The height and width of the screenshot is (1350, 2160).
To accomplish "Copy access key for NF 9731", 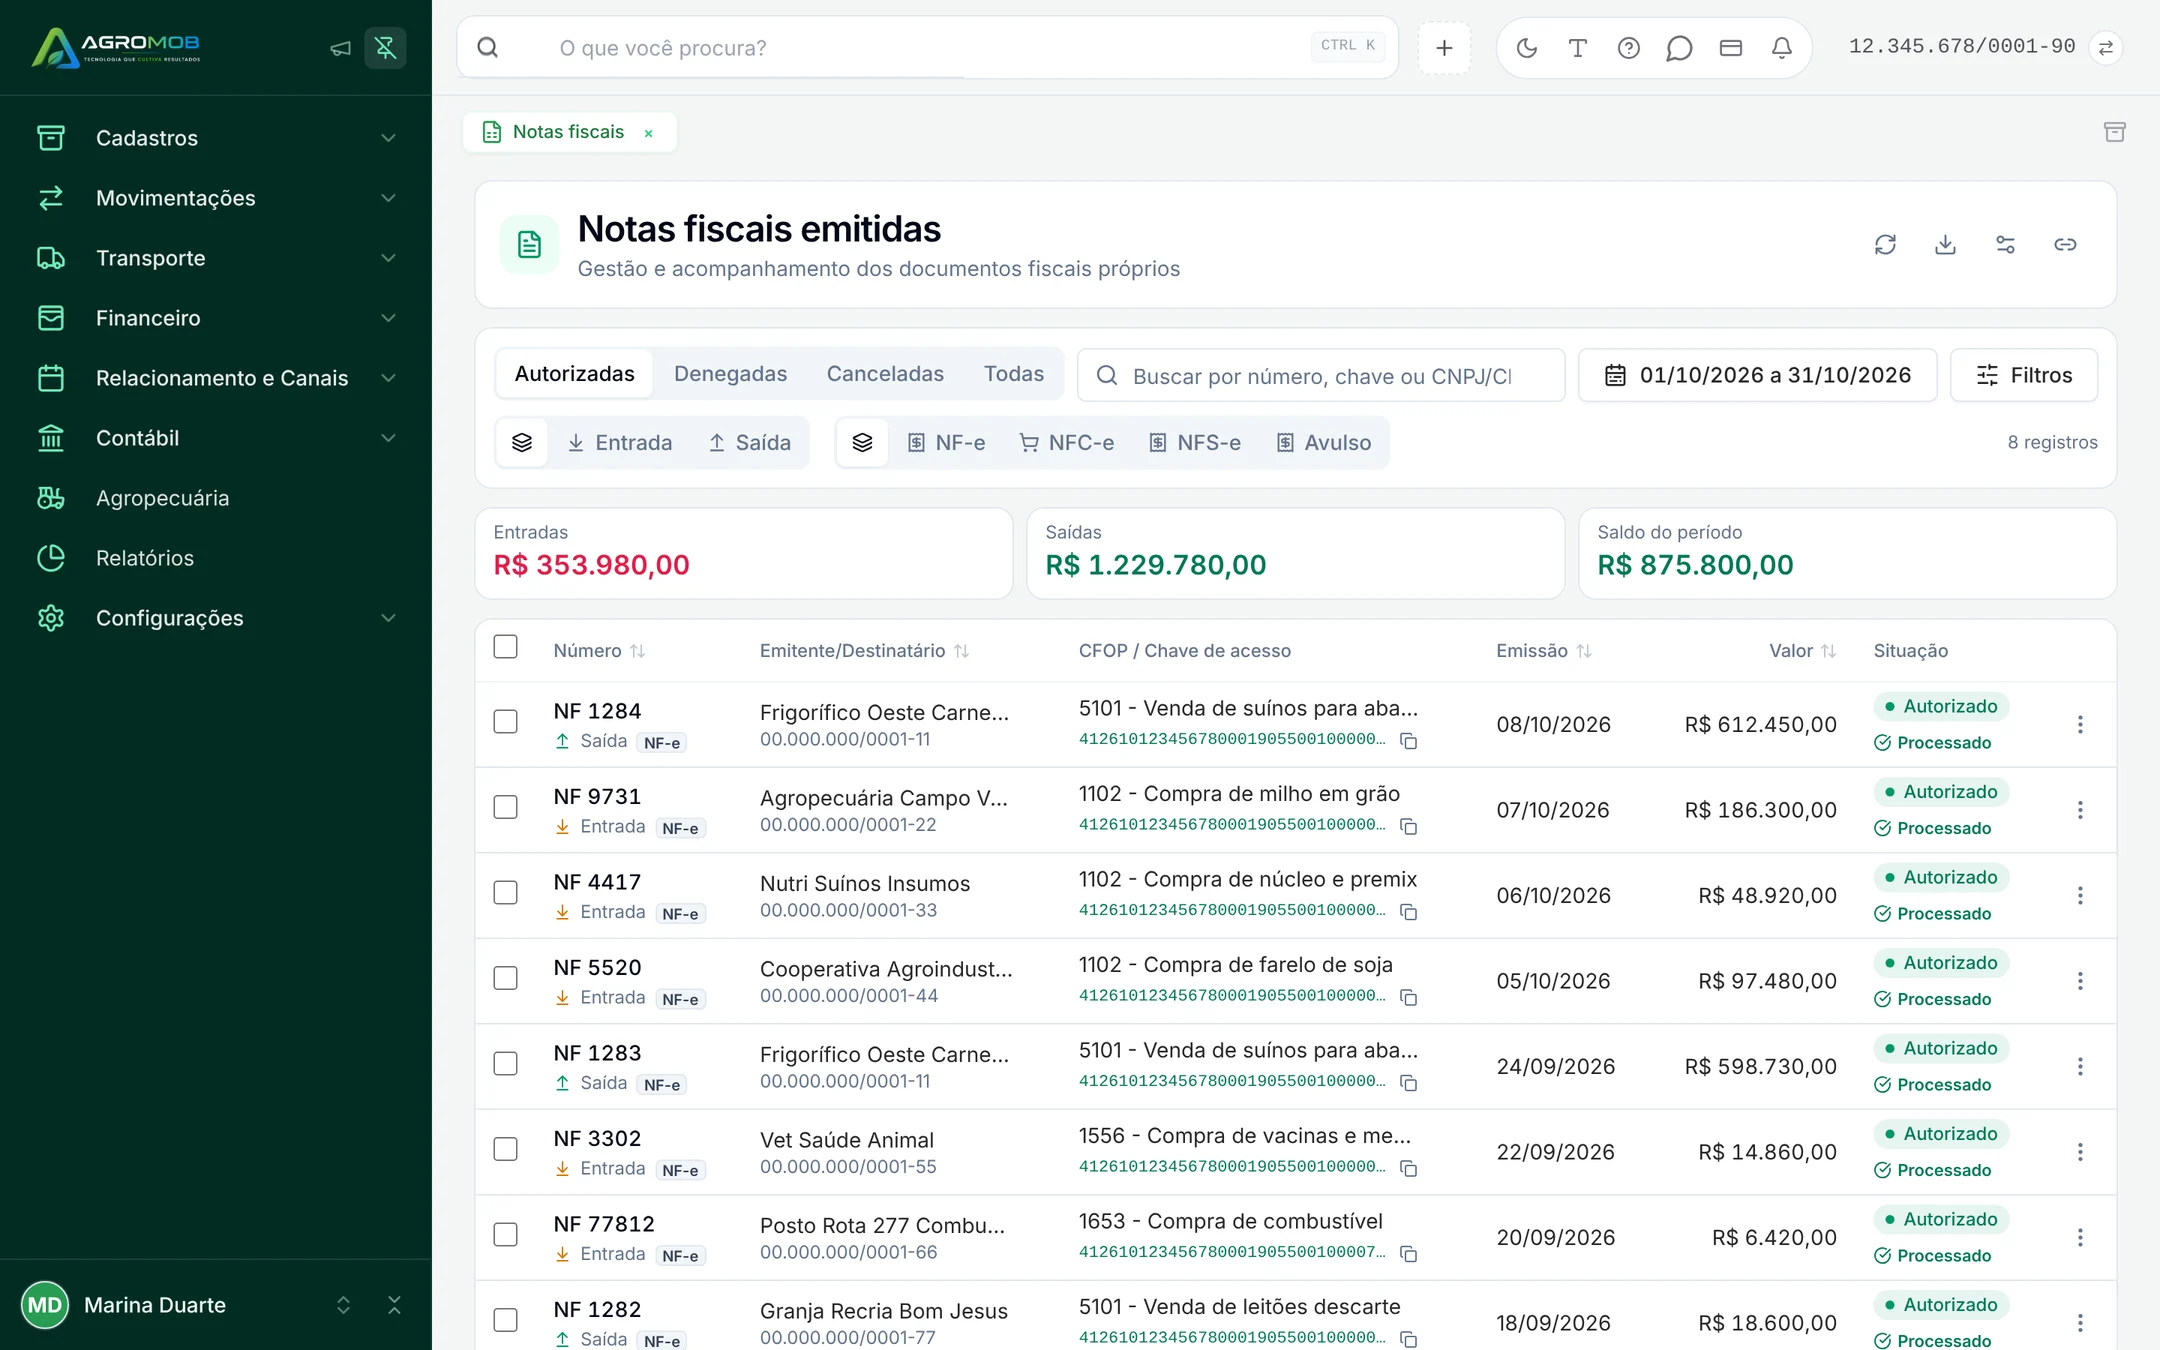I will point(1408,826).
